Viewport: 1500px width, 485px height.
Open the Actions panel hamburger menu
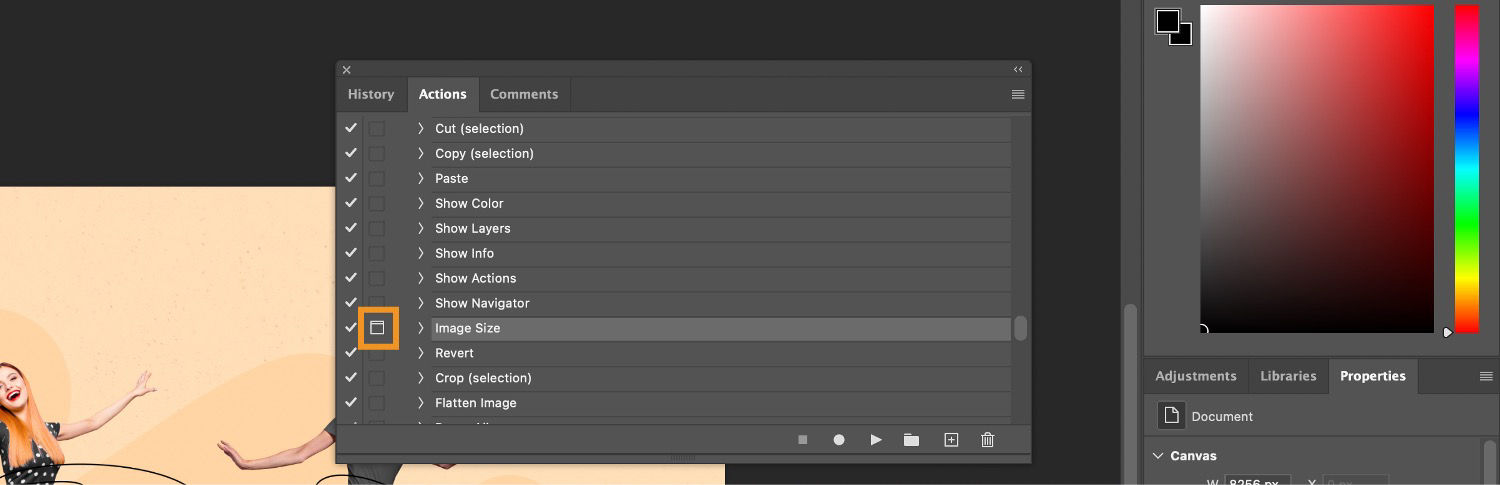[1018, 95]
